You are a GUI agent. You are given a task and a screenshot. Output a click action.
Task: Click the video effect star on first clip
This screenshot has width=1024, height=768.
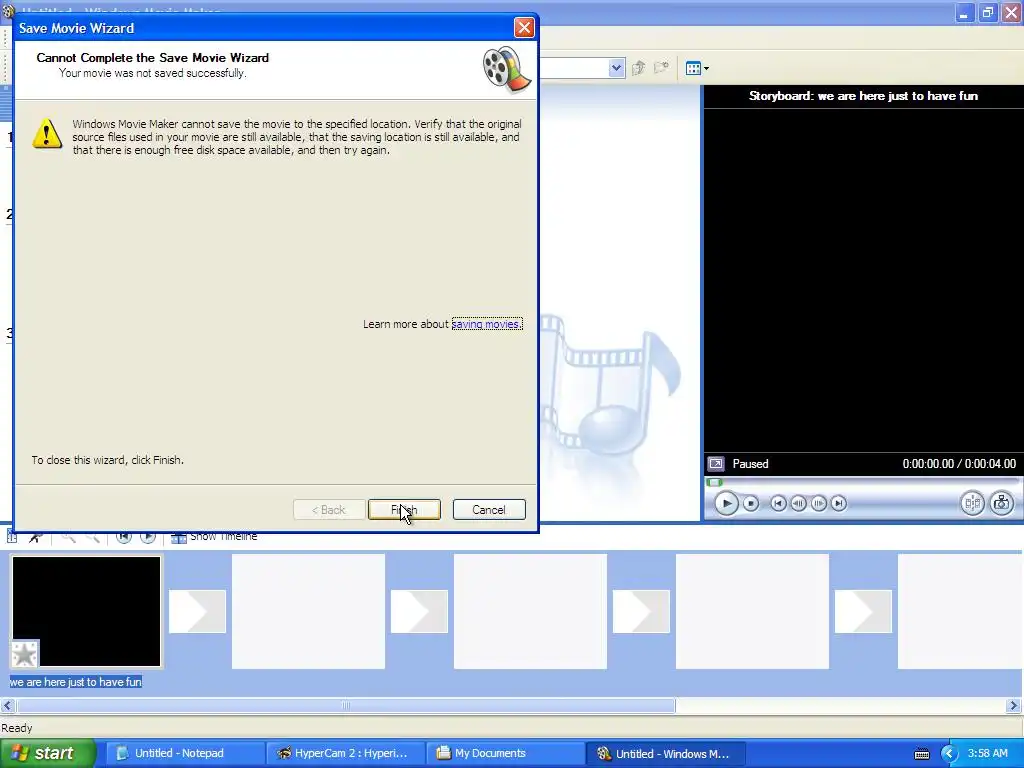pos(25,654)
